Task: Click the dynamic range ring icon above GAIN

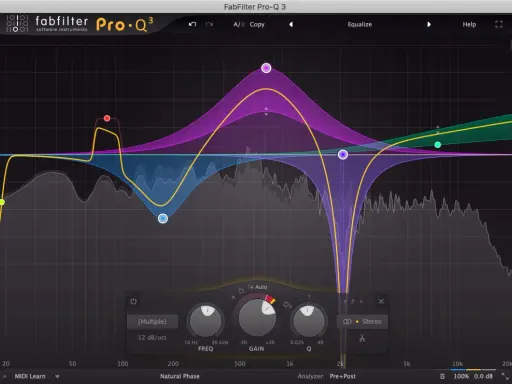Action: pyautogui.click(x=241, y=291)
